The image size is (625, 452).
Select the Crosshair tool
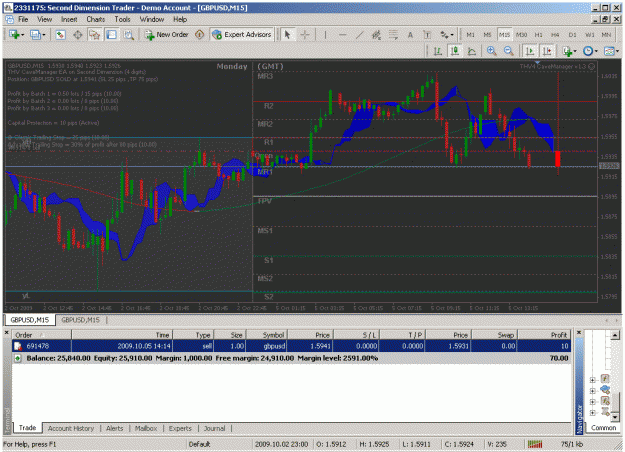click(305, 35)
